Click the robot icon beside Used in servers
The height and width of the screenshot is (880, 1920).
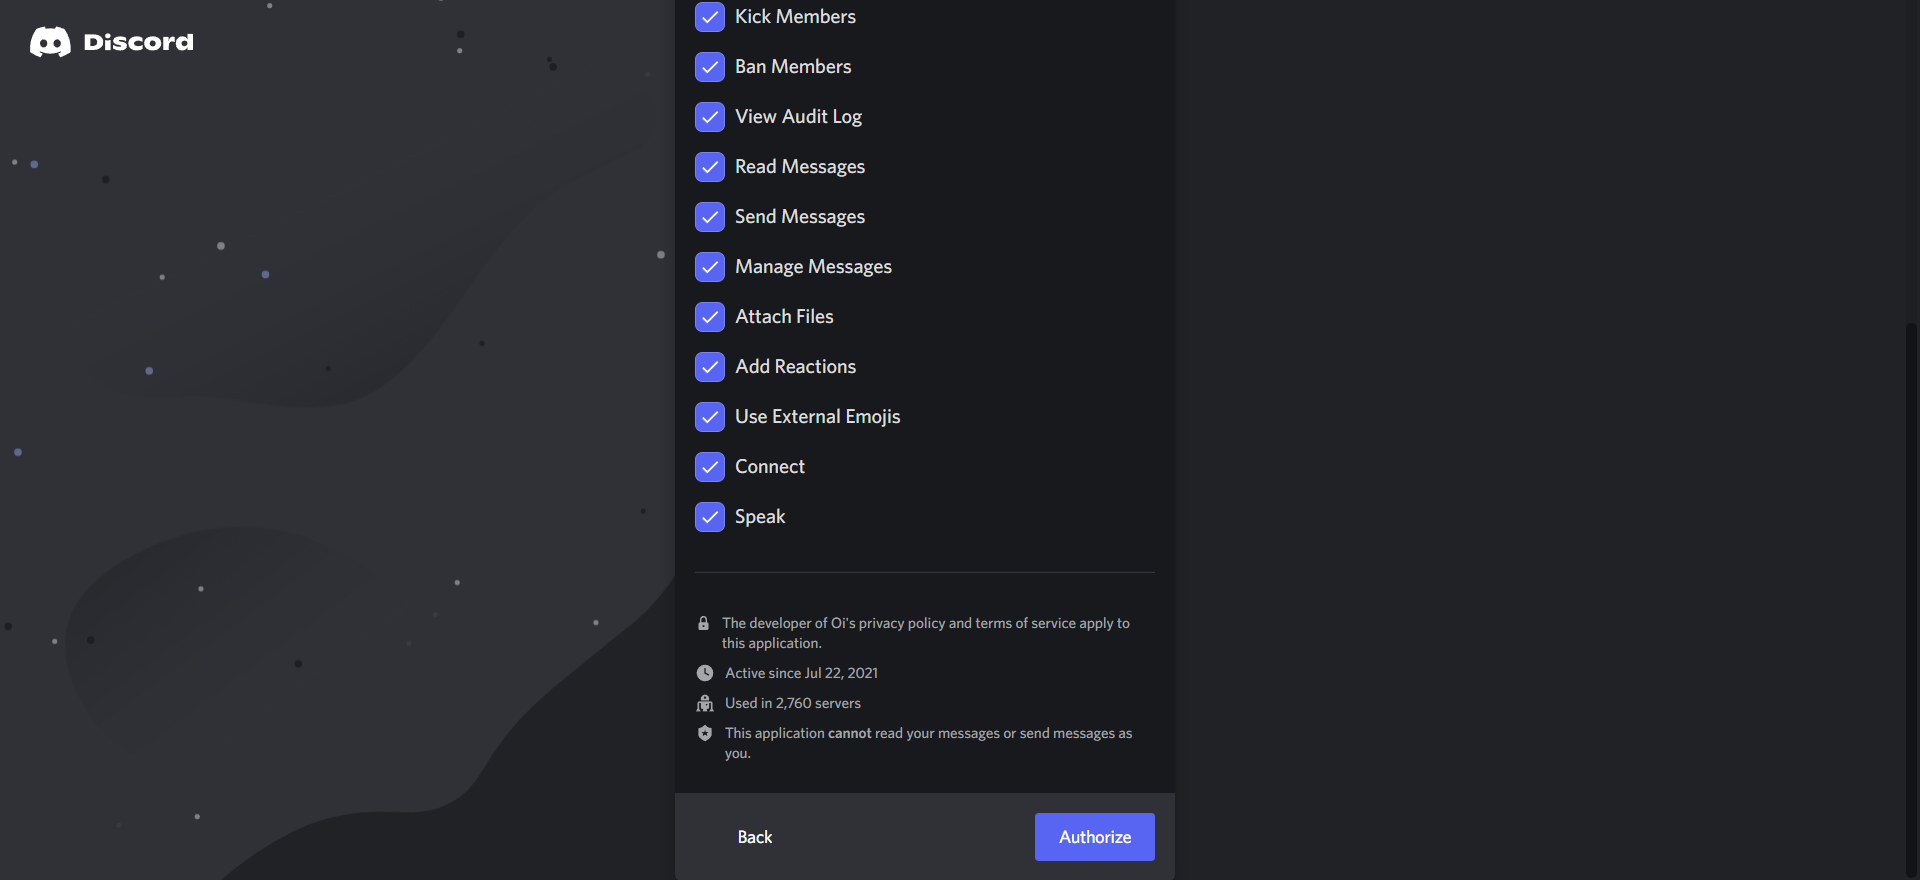point(705,703)
